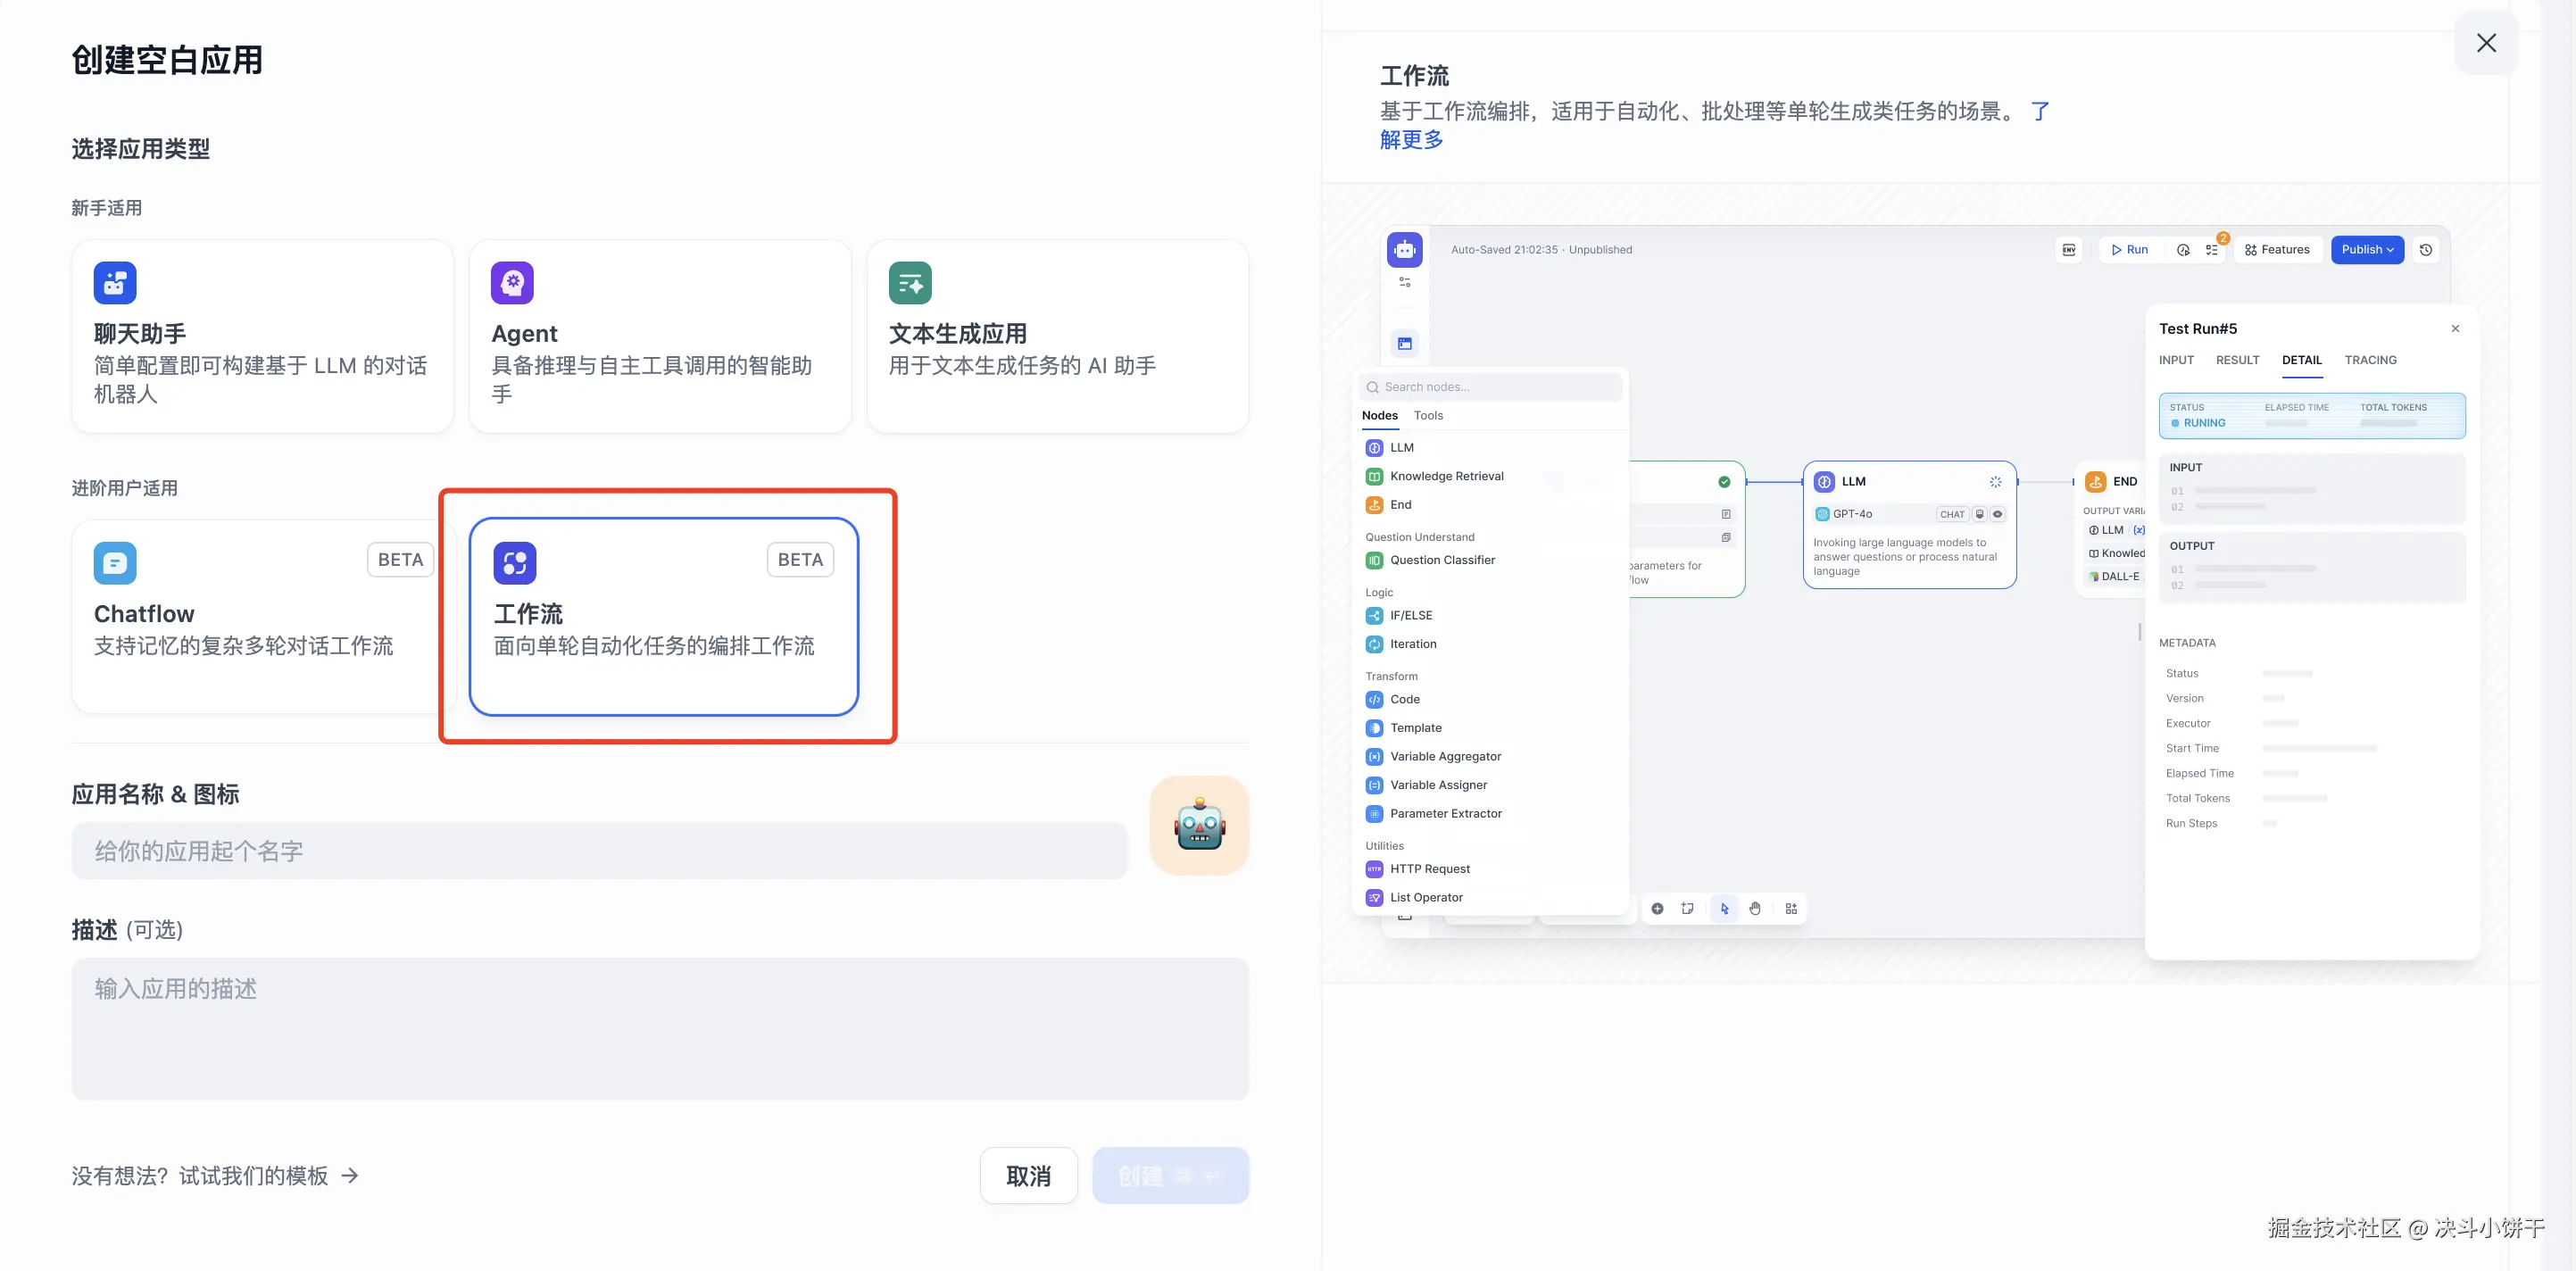Open the 了解更多 learn more link
This screenshot has height=1271, width=2576.
point(1411,140)
